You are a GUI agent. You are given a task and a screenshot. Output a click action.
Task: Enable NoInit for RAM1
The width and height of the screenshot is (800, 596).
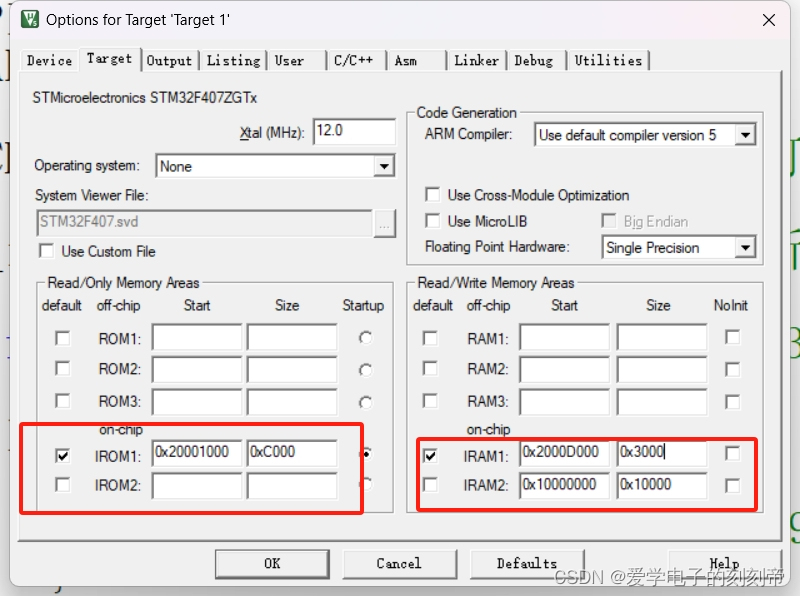coord(733,337)
